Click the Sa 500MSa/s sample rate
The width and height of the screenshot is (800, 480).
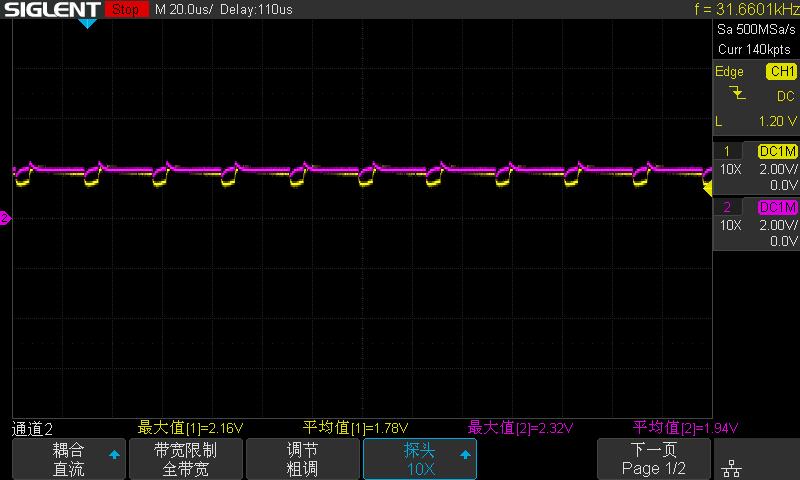click(x=756, y=30)
